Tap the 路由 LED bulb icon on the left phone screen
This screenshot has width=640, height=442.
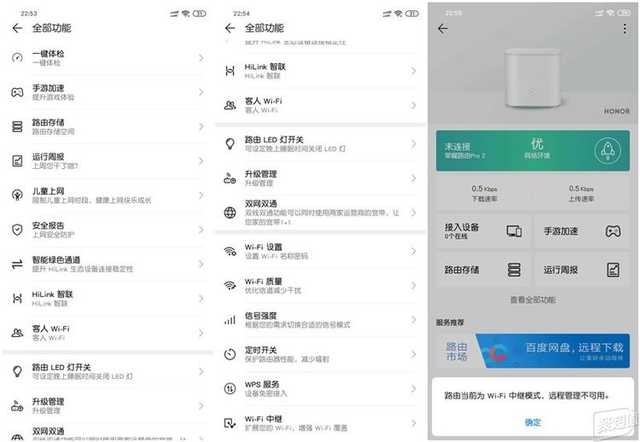[x=17, y=371]
